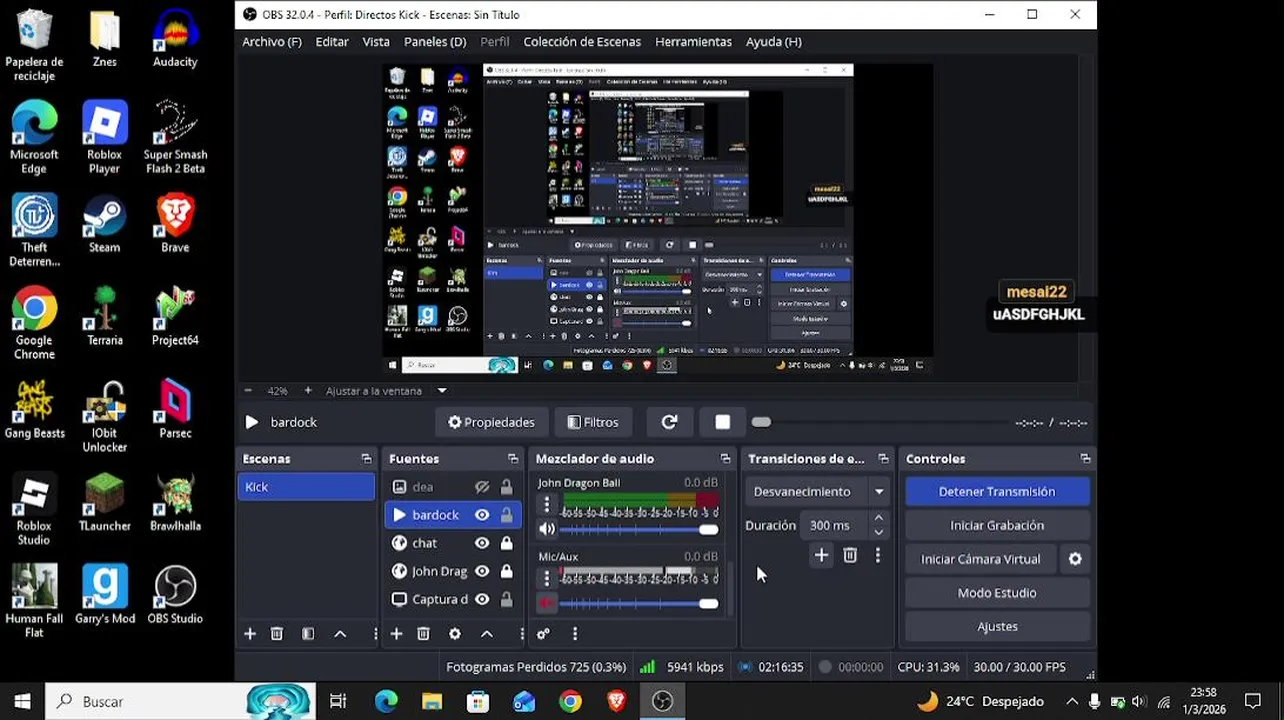Restart media playback for bardock source
The image size is (1284, 720).
pos(669,422)
